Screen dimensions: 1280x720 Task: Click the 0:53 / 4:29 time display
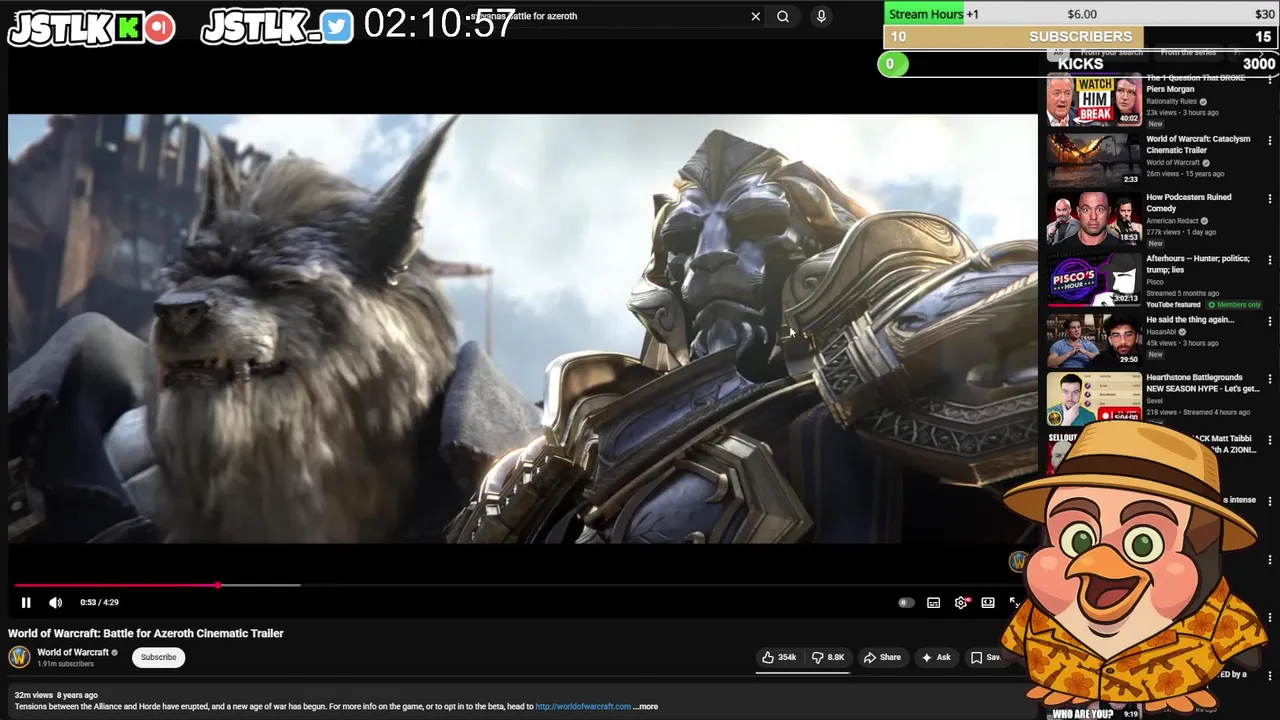99,602
